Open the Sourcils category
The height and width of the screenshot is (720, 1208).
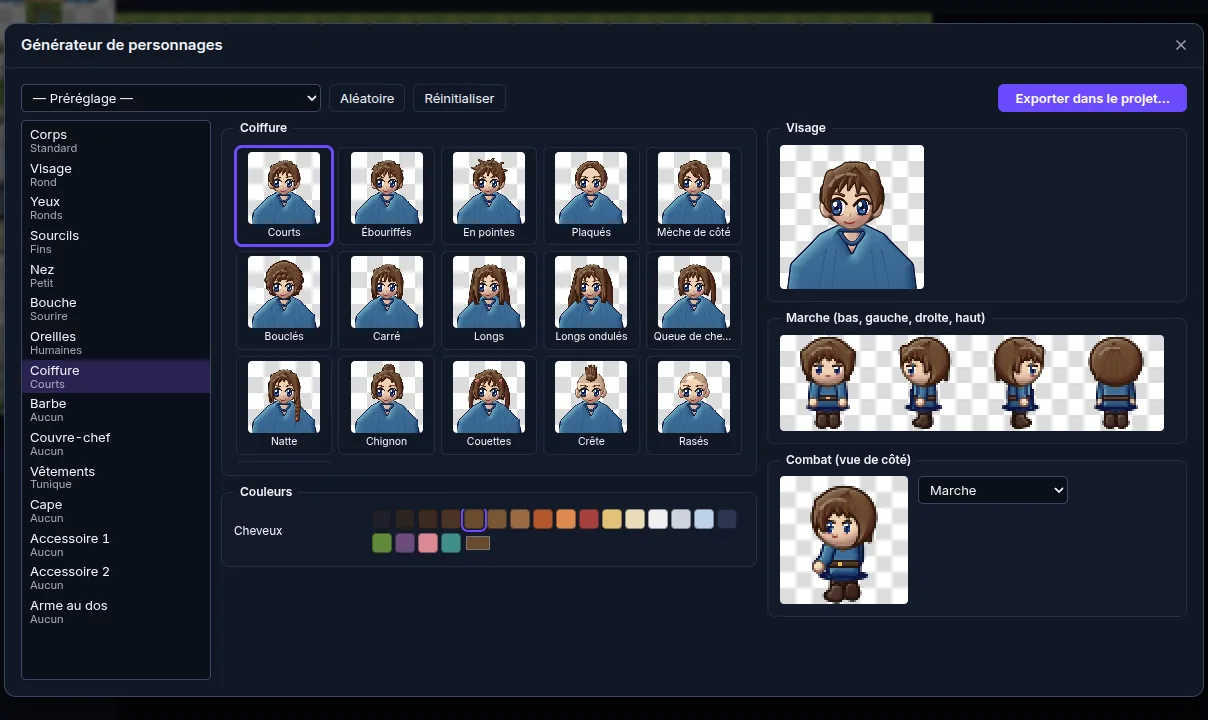[116, 242]
